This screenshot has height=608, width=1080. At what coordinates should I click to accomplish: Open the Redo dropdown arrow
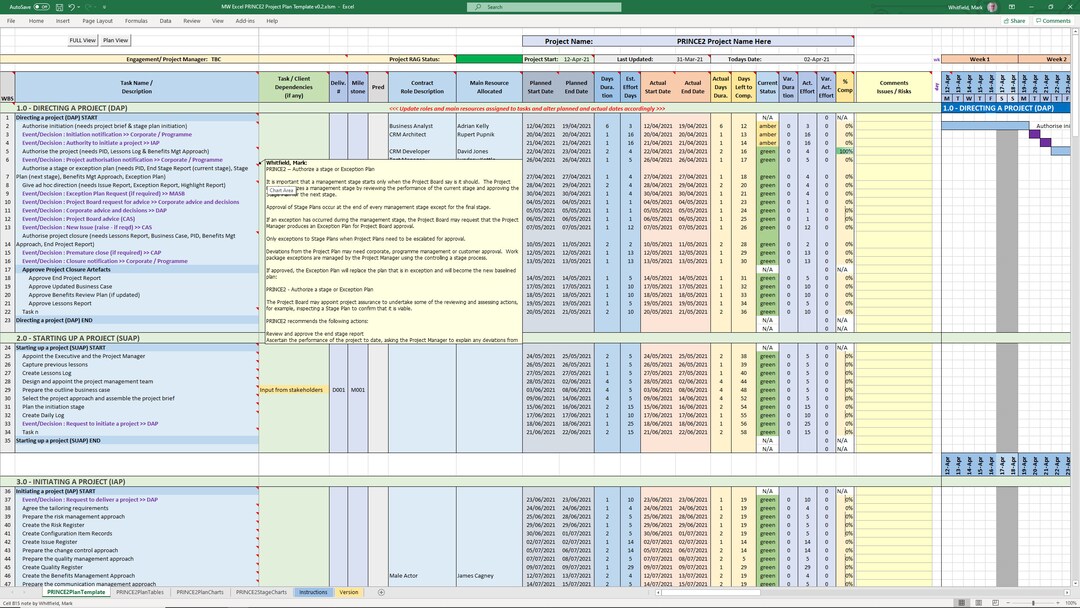click(x=95, y=6)
